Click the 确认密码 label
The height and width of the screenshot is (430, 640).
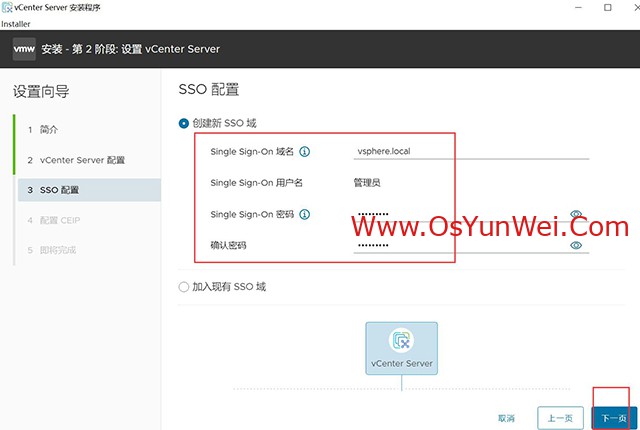[228, 245]
